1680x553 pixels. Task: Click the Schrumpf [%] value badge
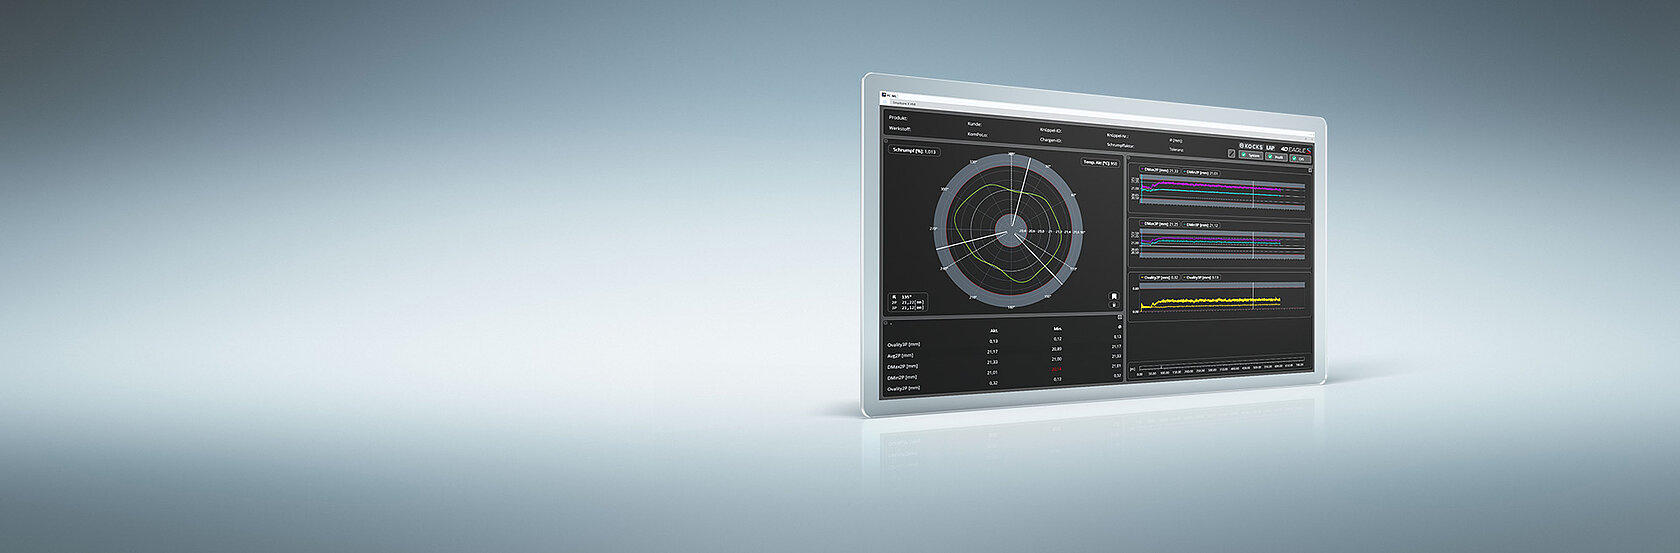(x=914, y=152)
